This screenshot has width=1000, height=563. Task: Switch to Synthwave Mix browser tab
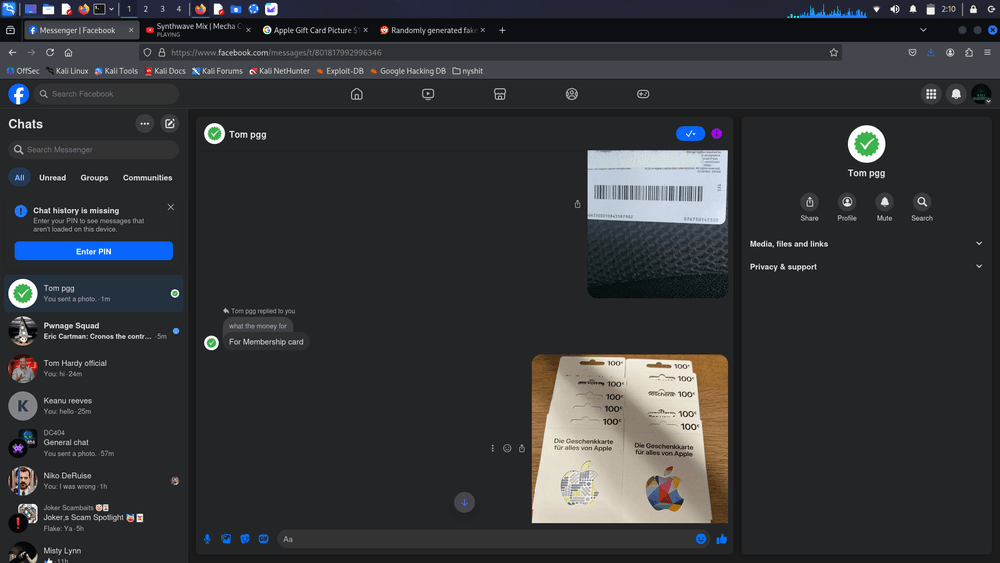198,30
